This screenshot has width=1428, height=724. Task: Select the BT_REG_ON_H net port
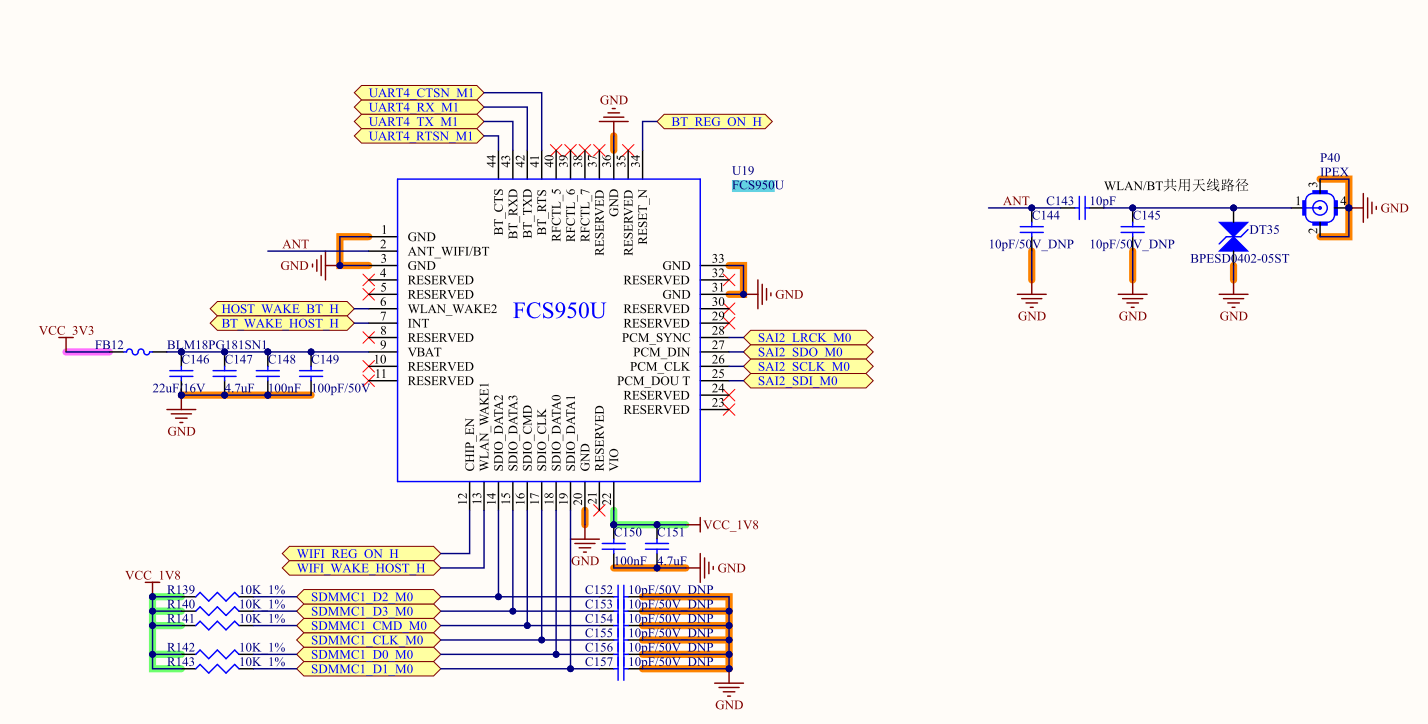[715, 121]
